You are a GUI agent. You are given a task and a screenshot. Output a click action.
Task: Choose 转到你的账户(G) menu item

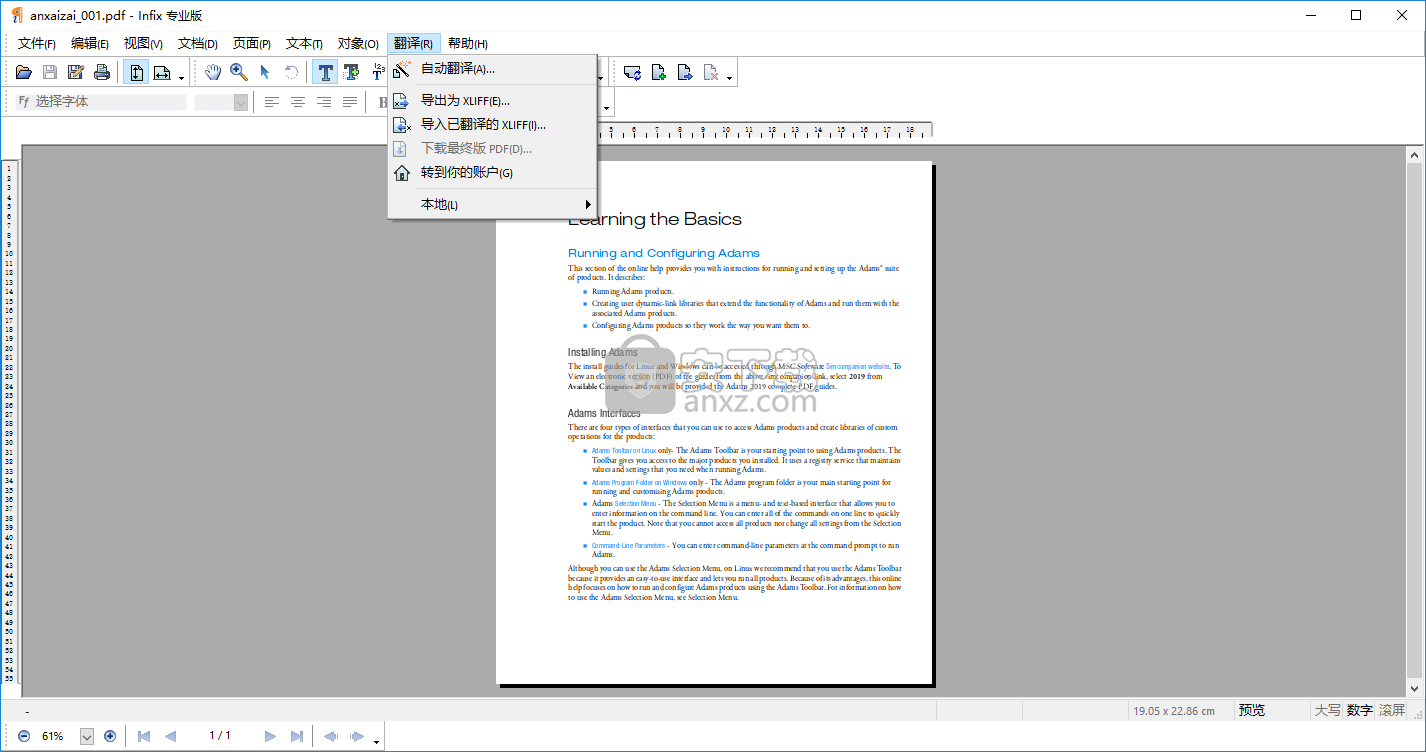pyautogui.click(x=492, y=172)
